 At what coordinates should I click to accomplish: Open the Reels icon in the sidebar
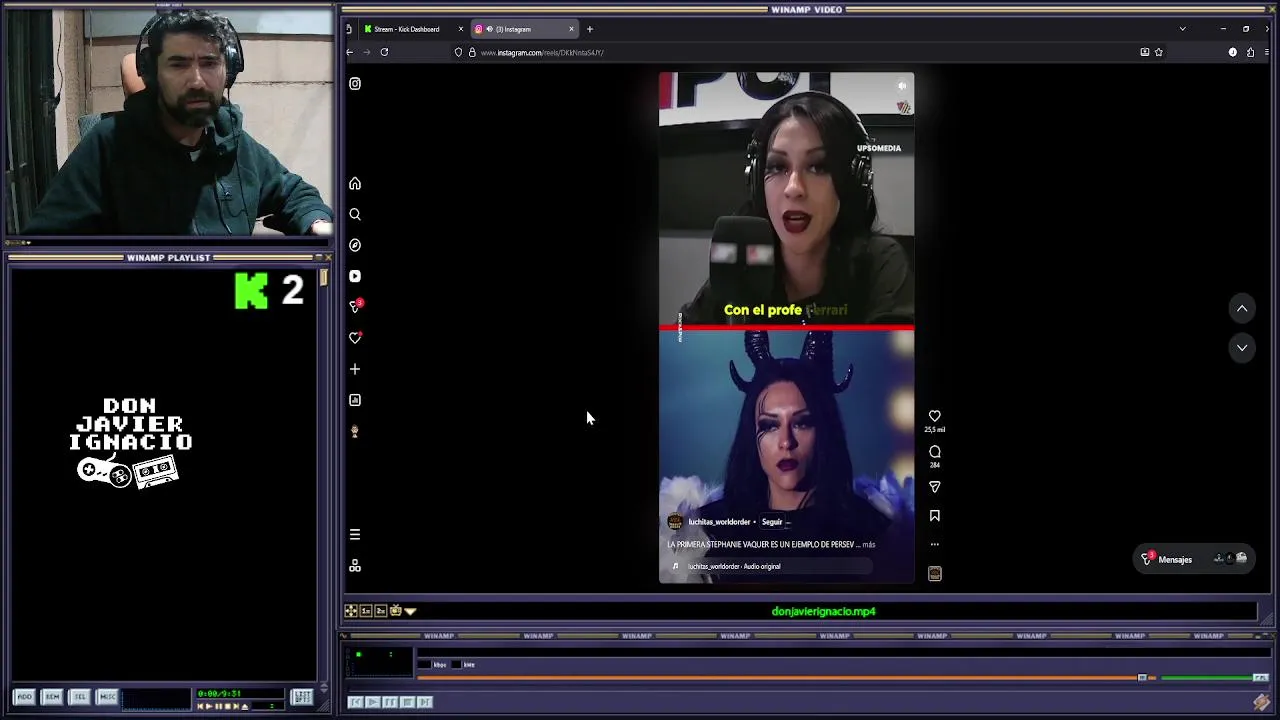355,276
